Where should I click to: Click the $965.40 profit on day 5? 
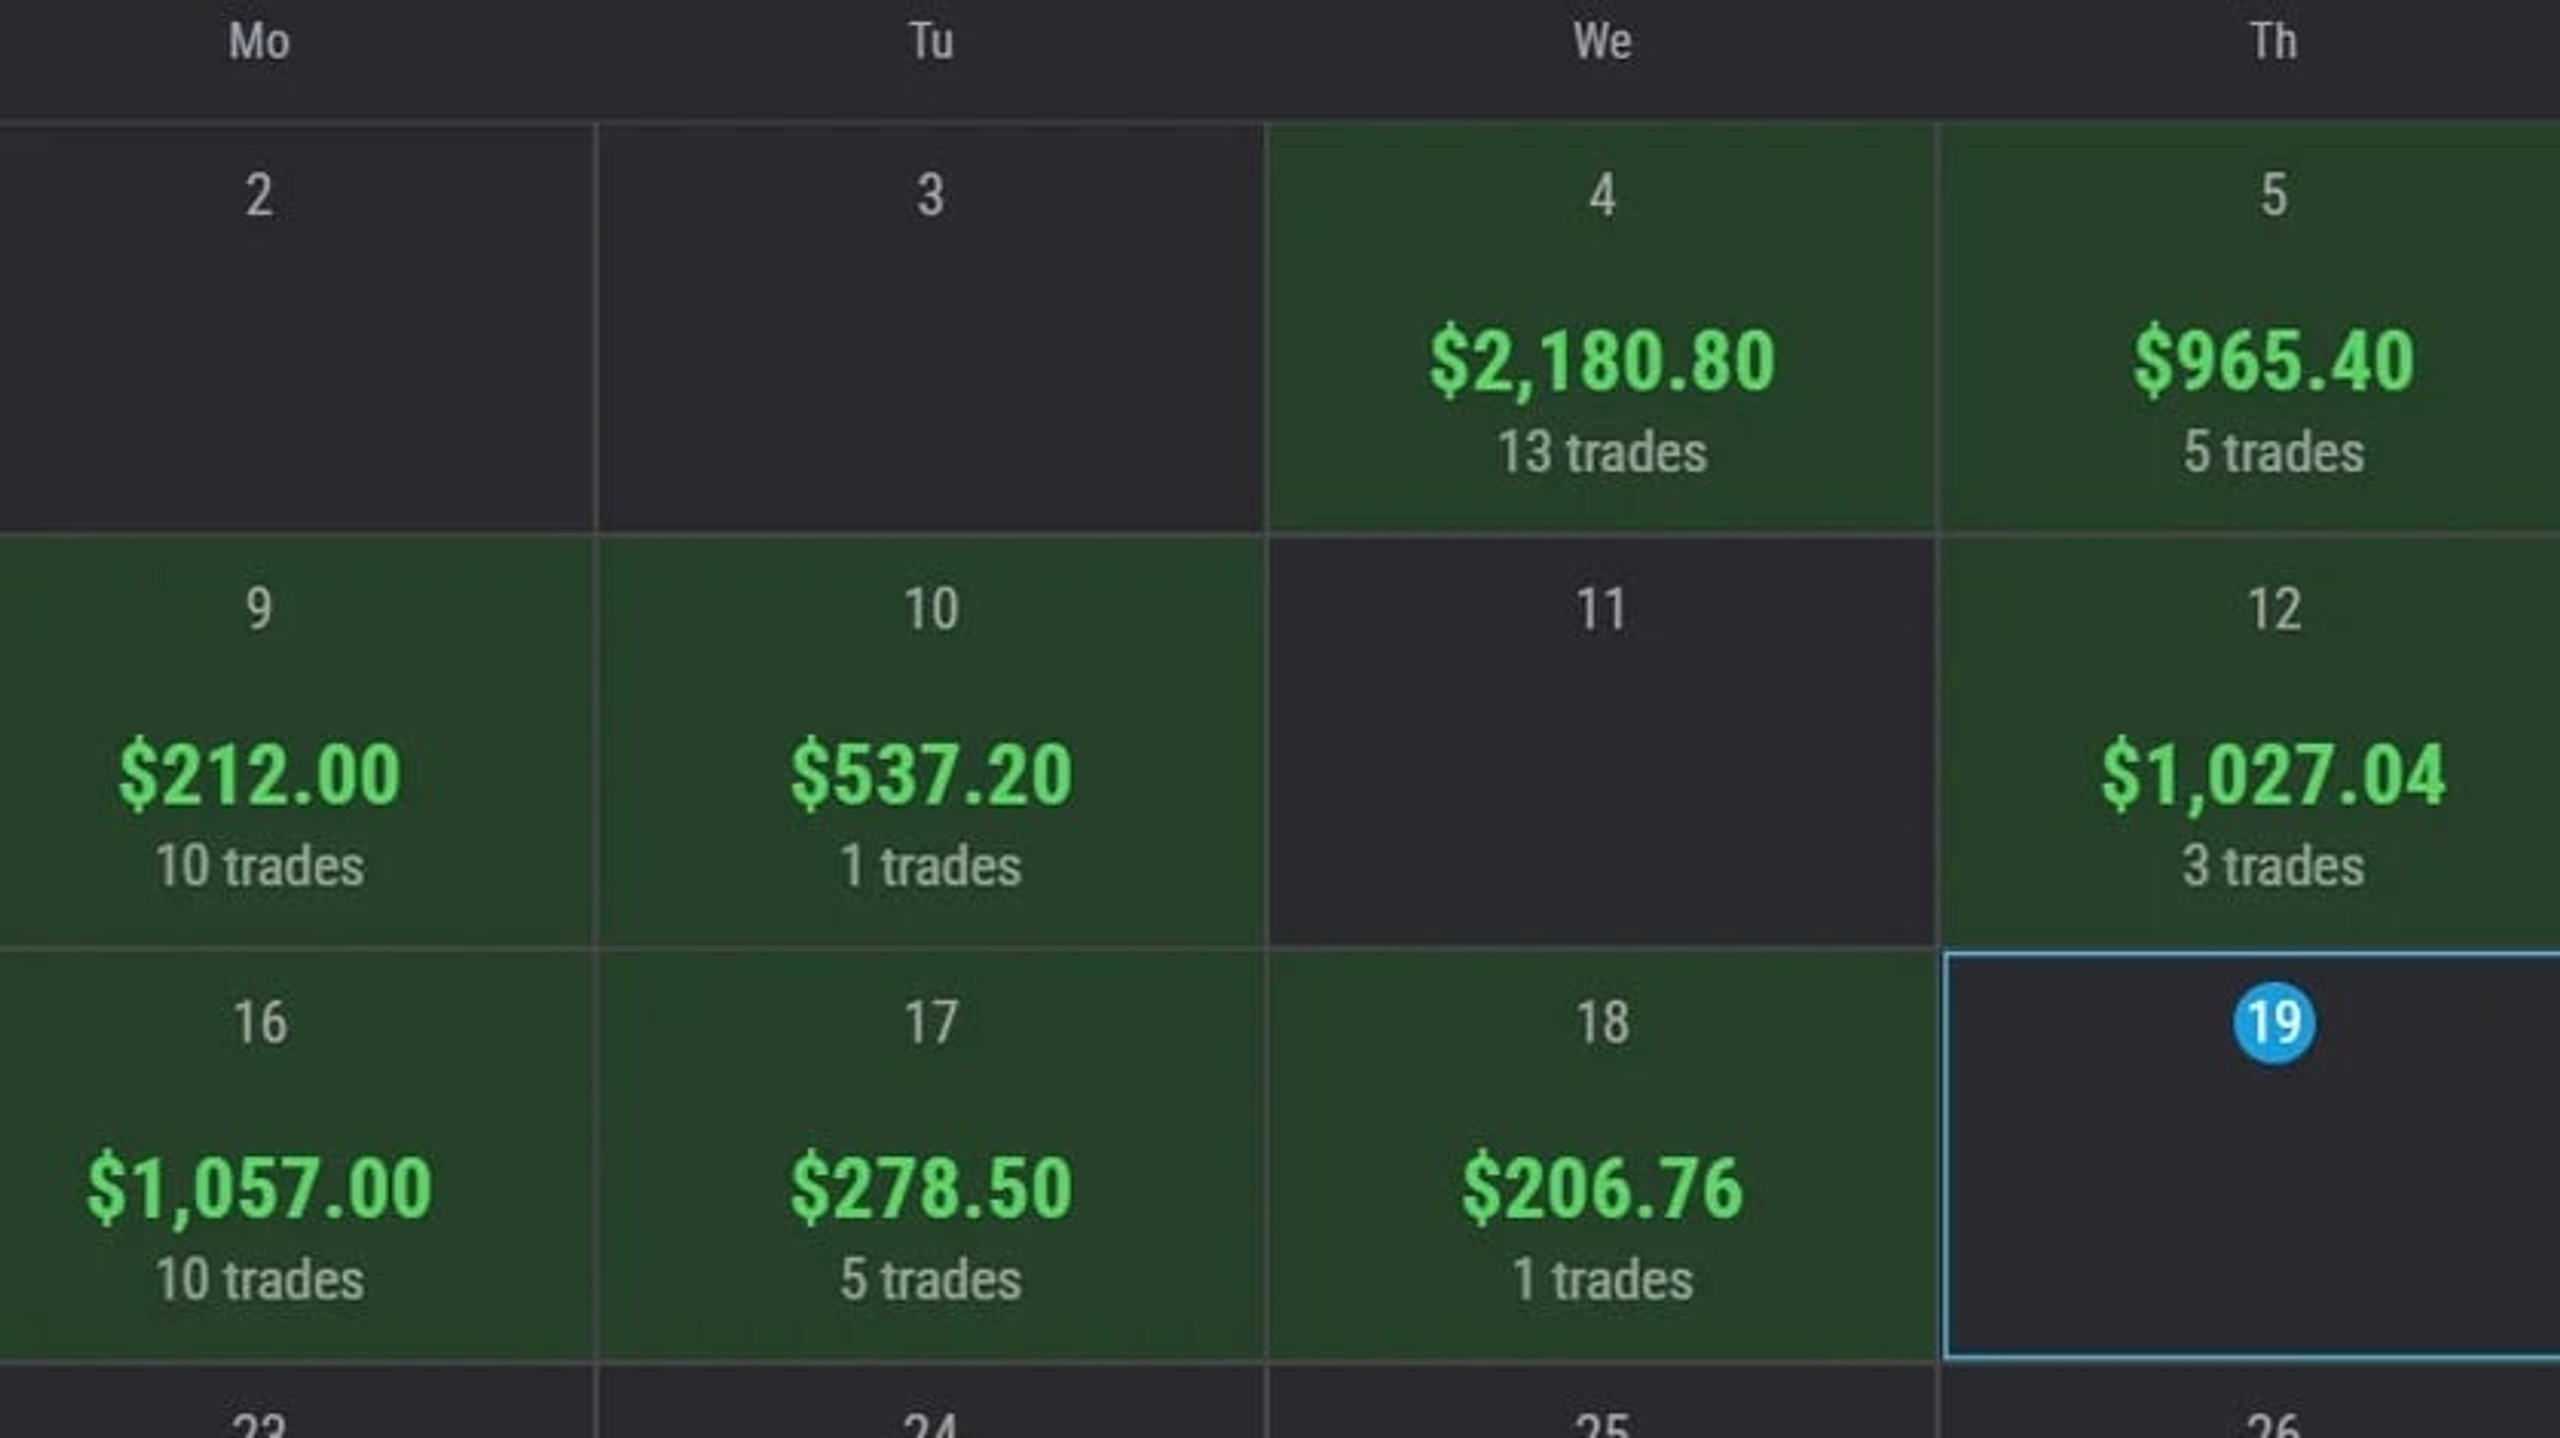[x=2273, y=360]
